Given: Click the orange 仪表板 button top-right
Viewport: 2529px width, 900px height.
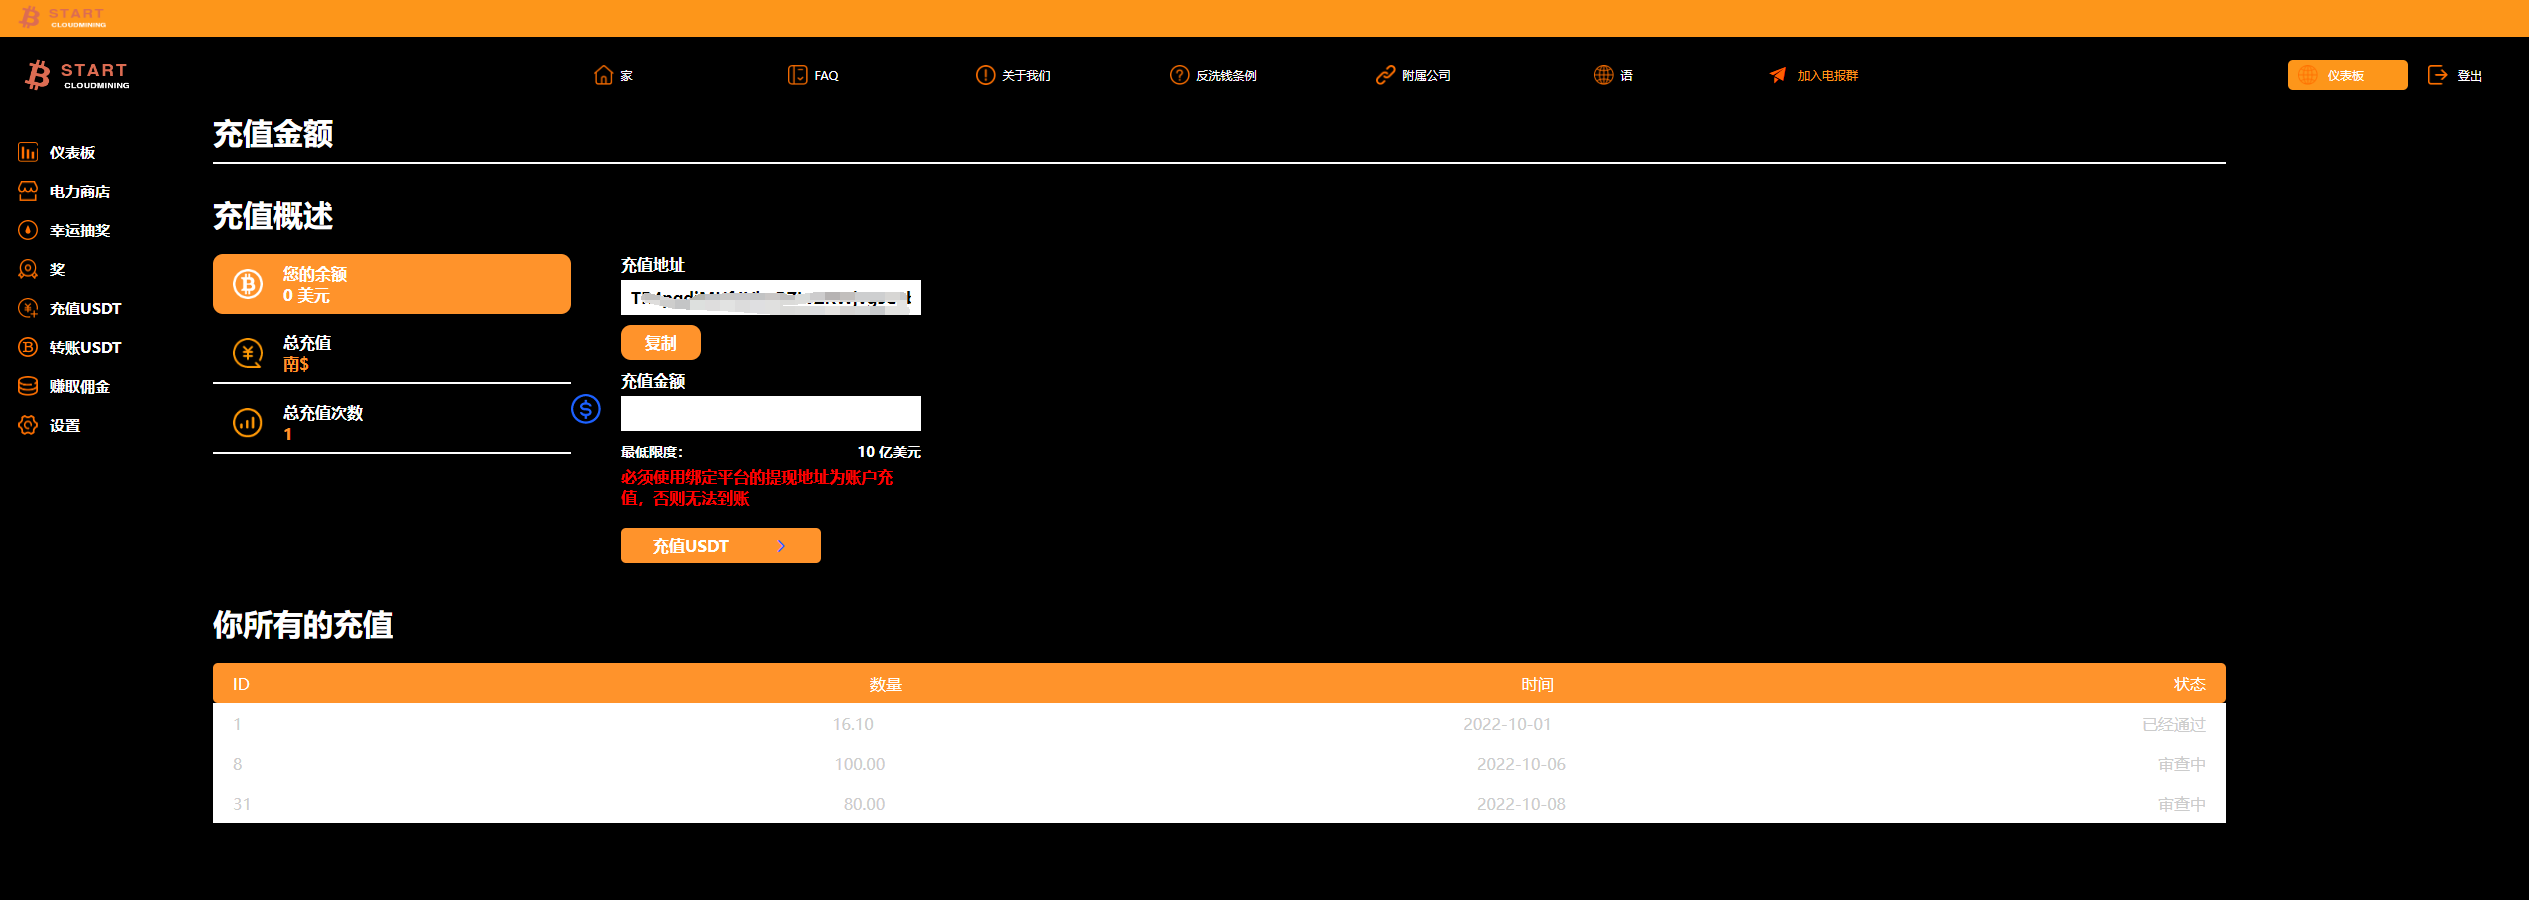Looking at the screenshot, I should click(x=2346, y=75).
